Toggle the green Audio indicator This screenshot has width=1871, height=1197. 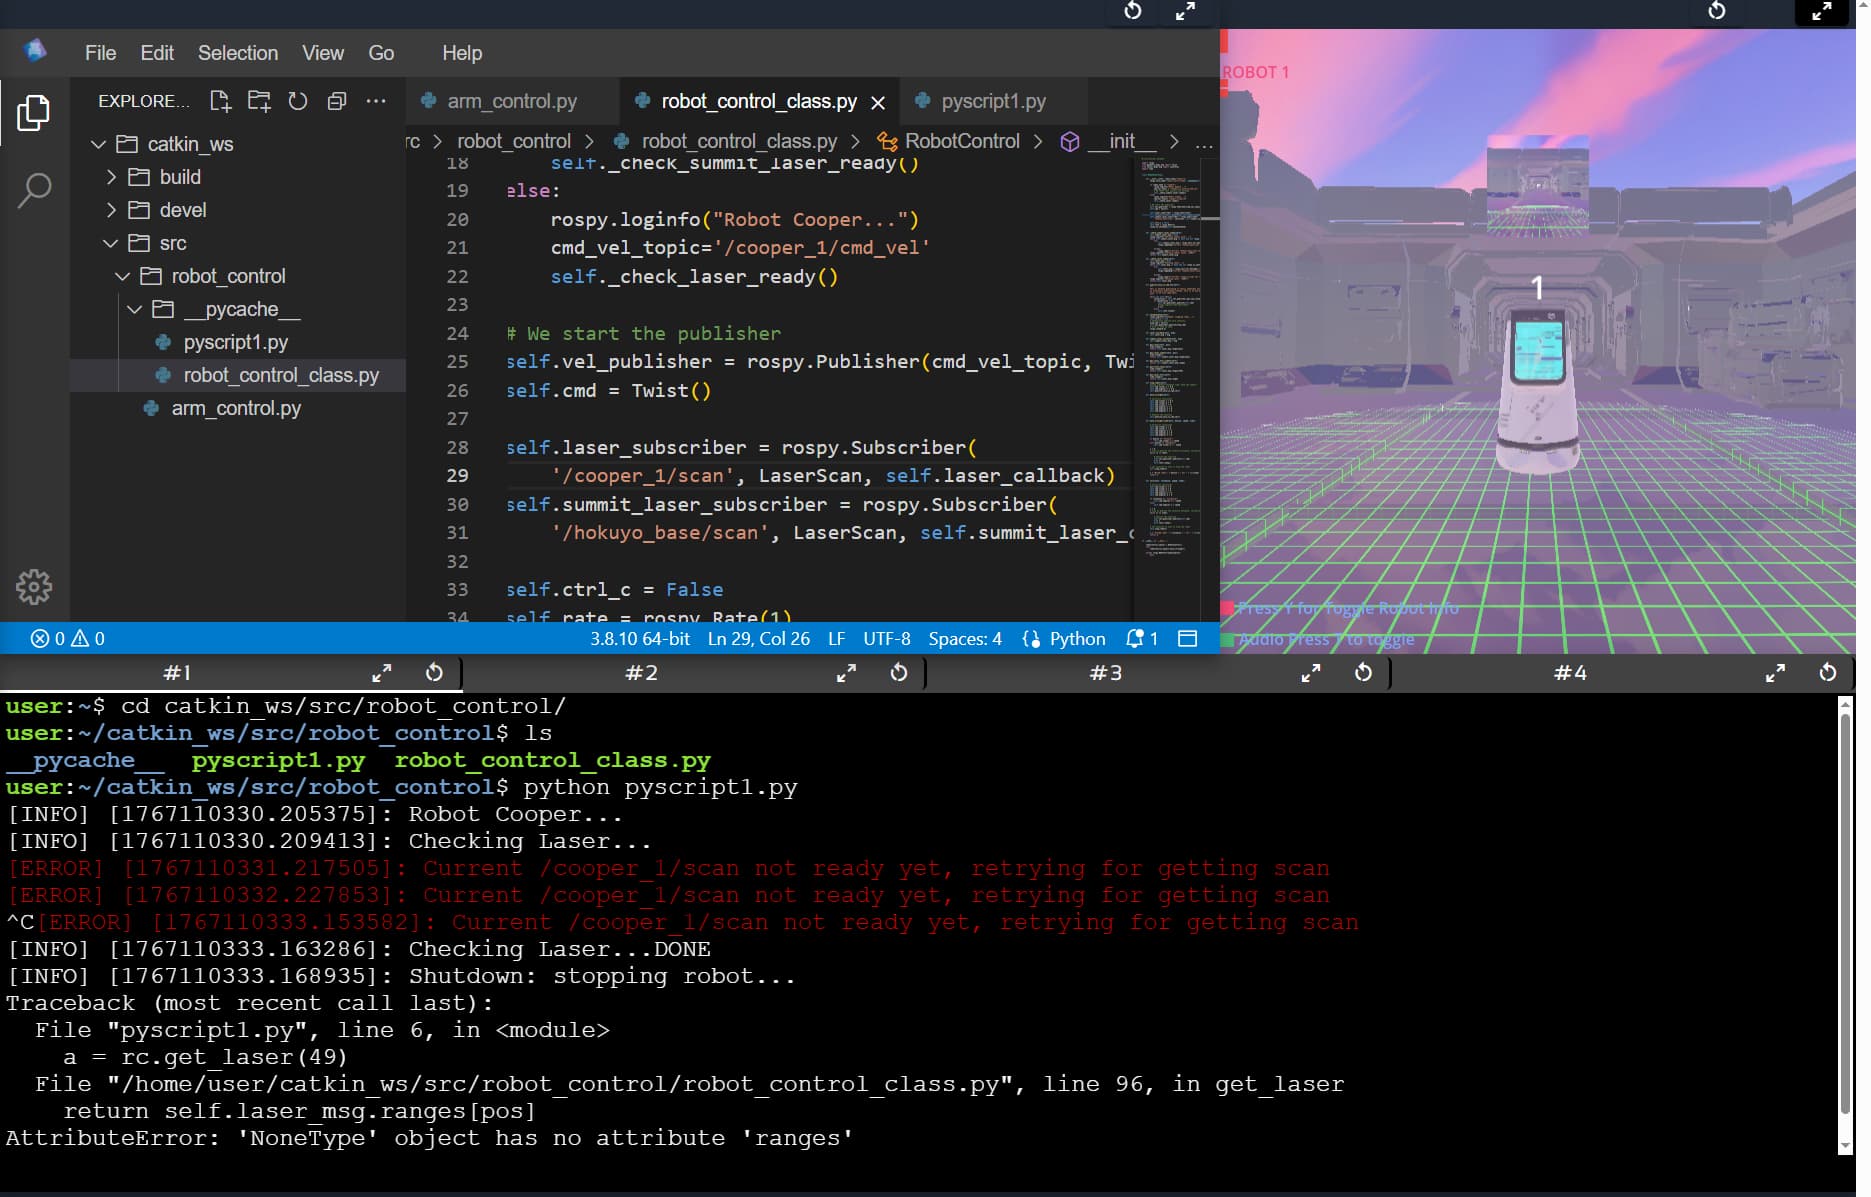[x=1227, y=640]
